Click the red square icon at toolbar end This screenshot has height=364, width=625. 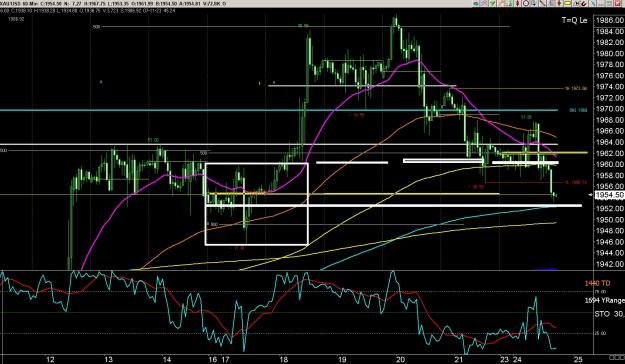(x=617, y=4)
